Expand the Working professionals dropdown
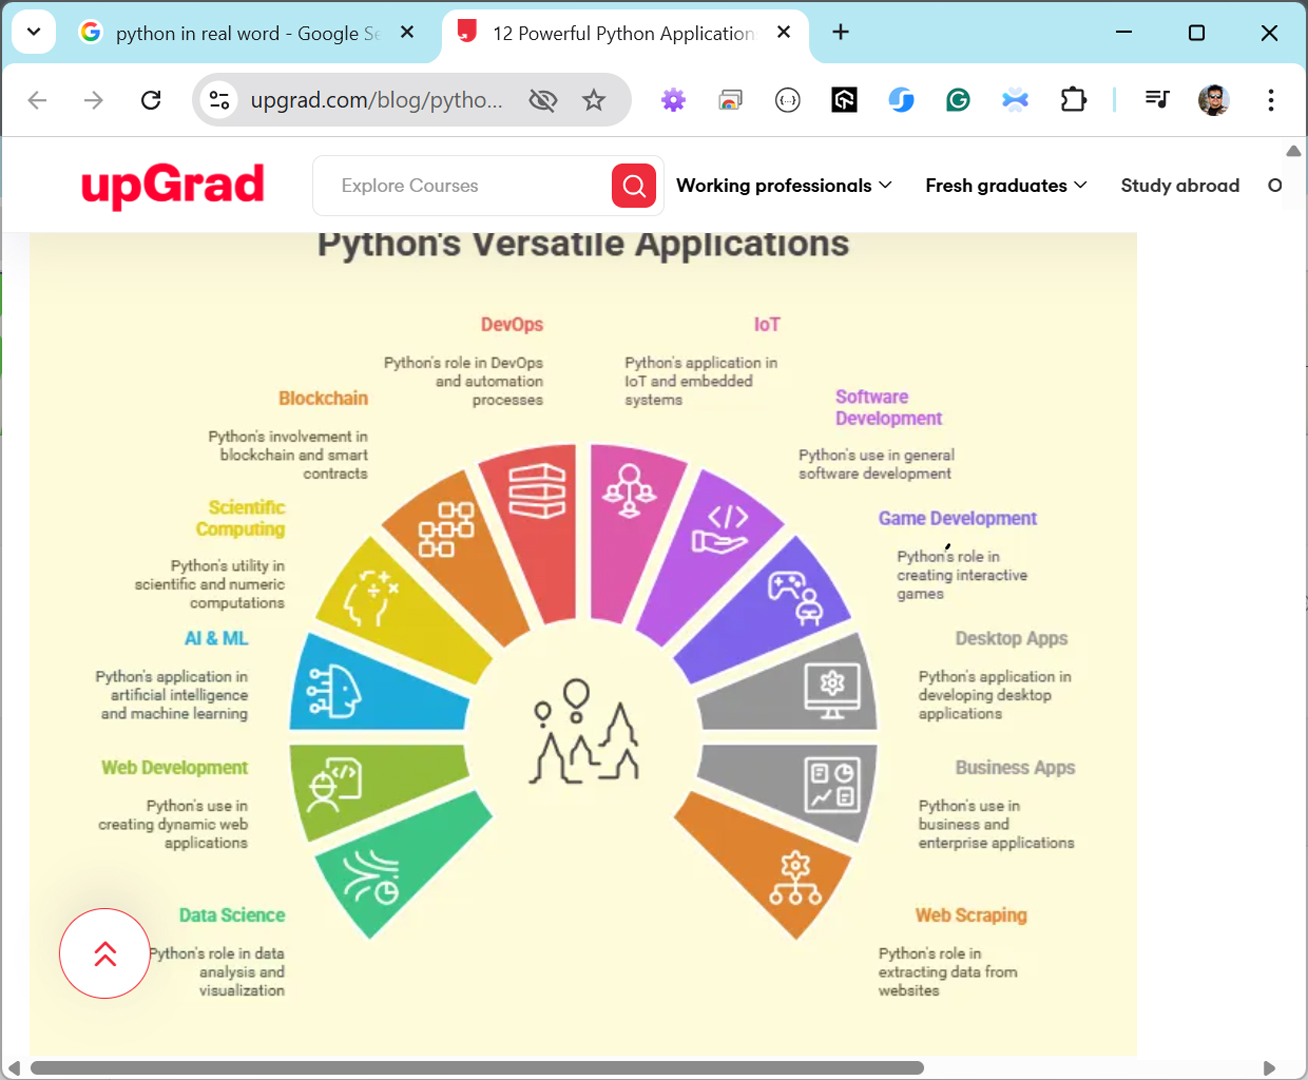 click(783, 186)
